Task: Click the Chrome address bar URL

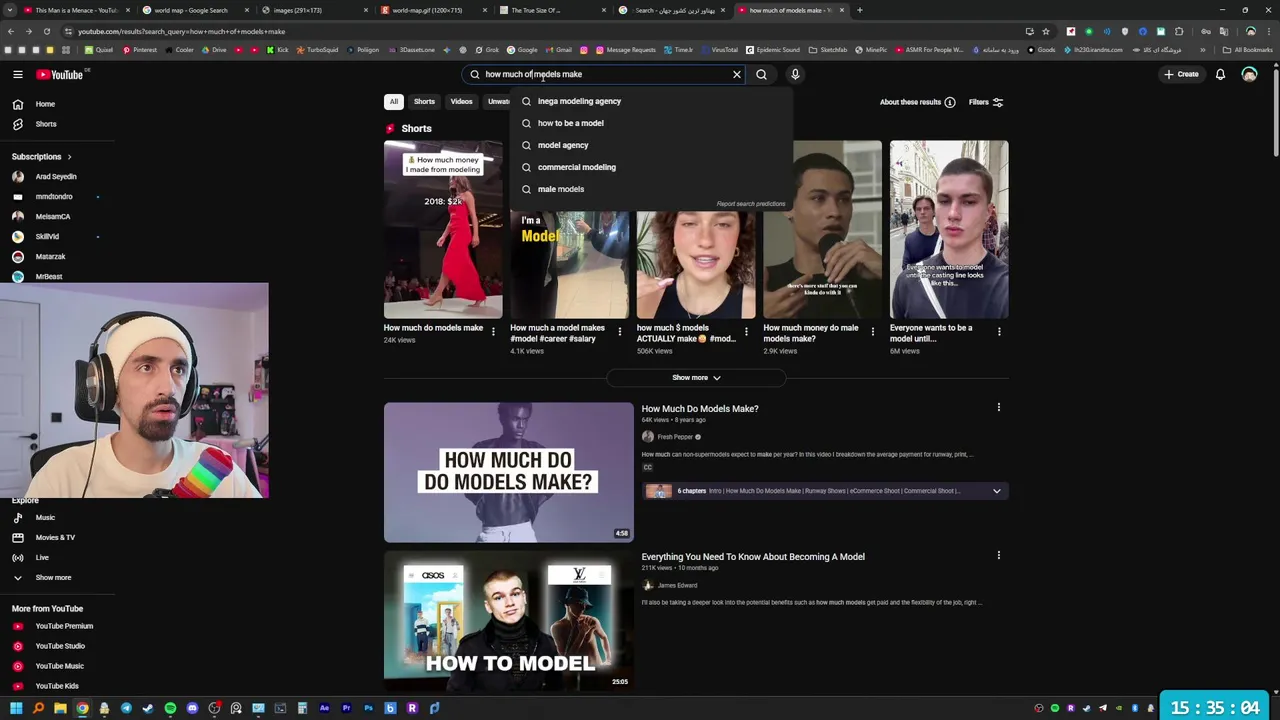Action: pyautogui.click(x=181, y=31)
